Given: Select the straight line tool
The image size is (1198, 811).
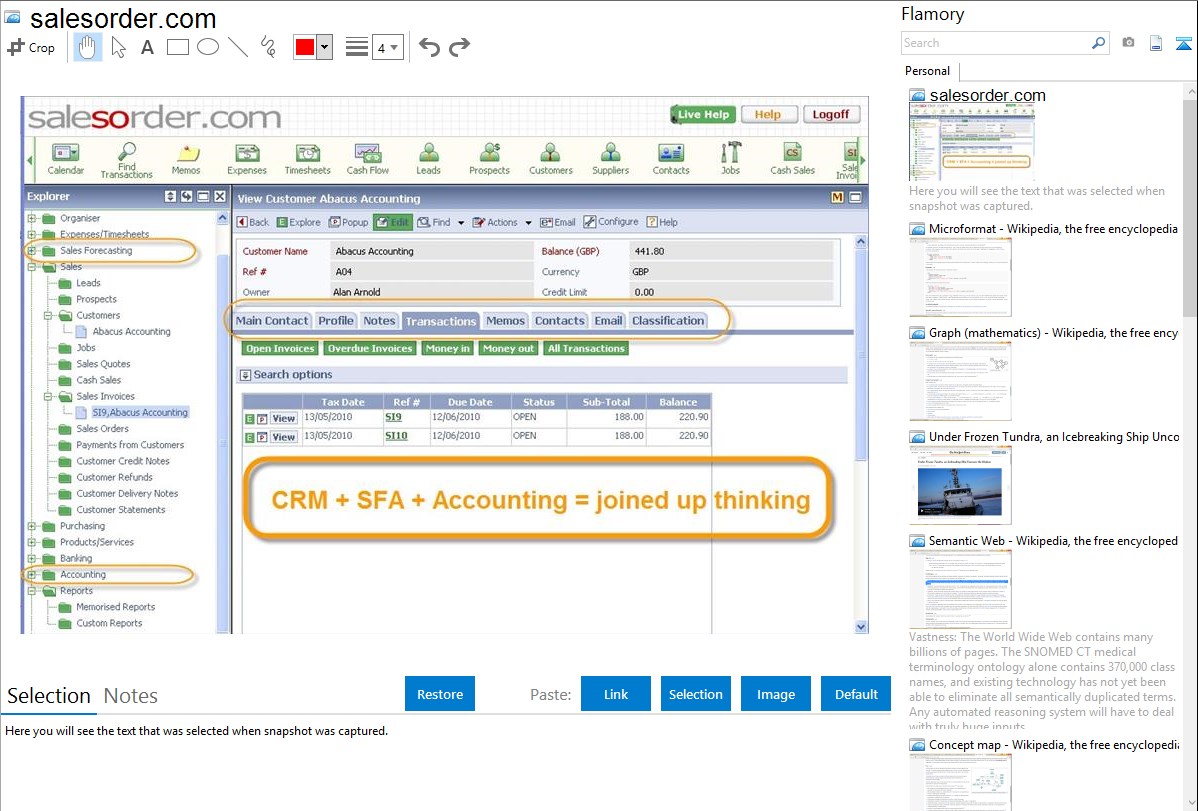Looking at the screenshot, I should (238, 47).
